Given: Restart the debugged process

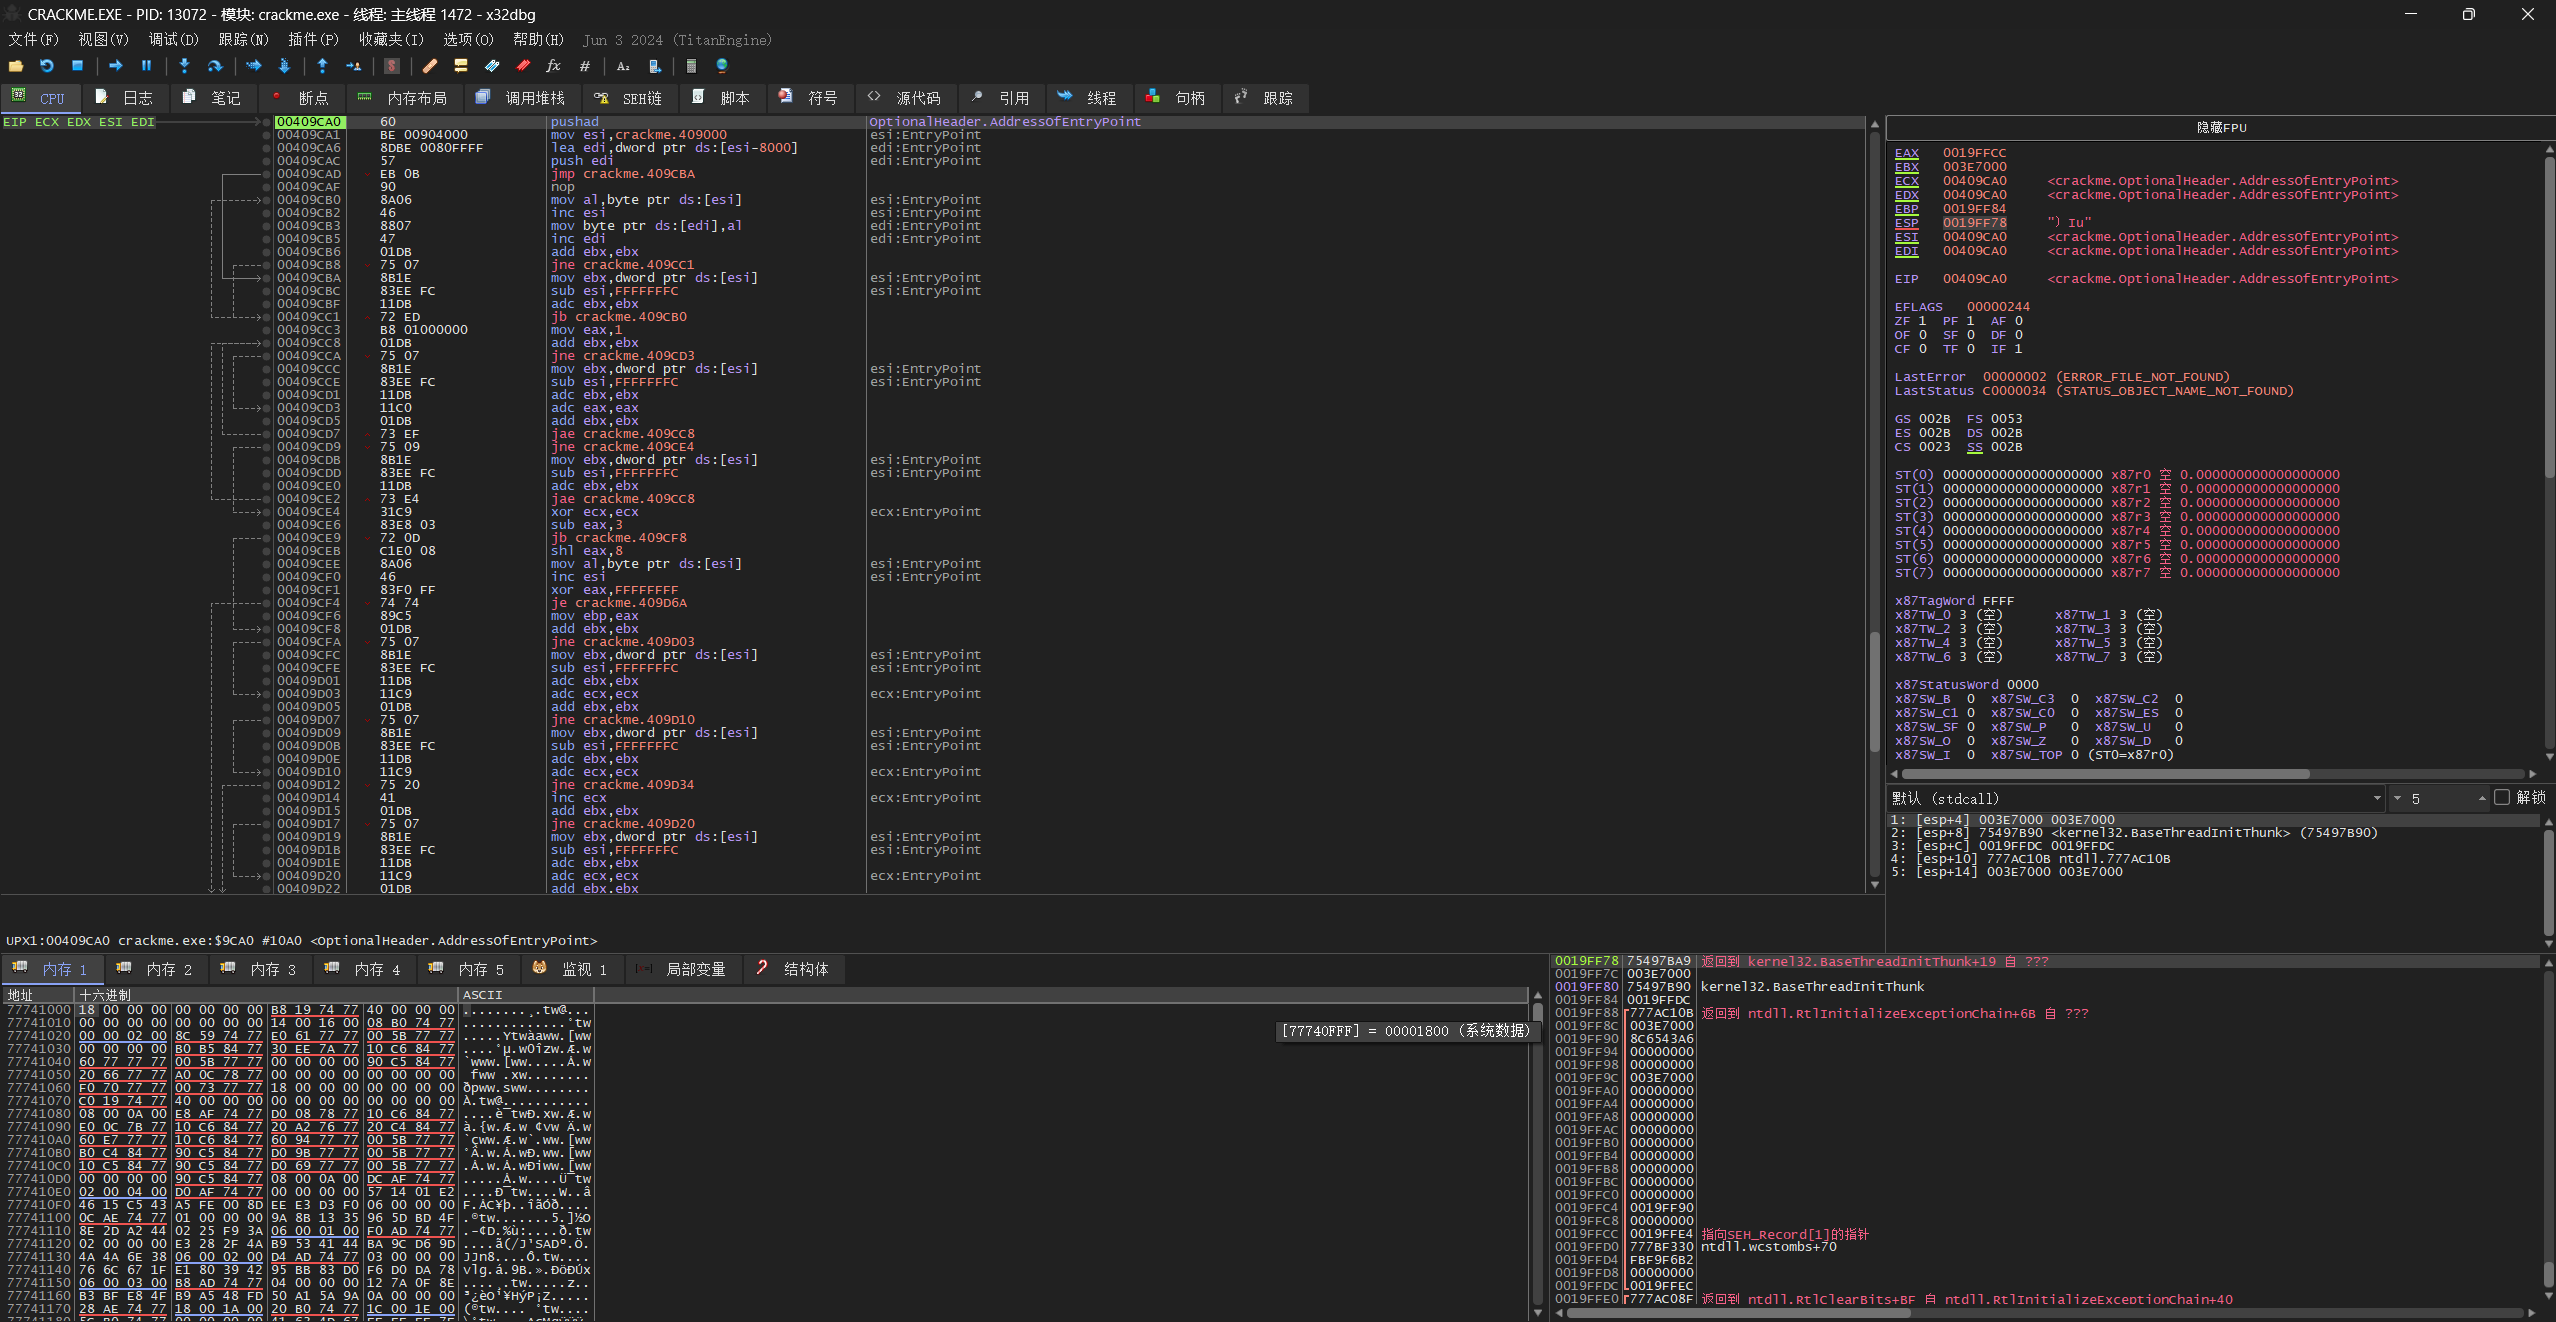Looking at the screenshot, I should click(x=46, y=66).
